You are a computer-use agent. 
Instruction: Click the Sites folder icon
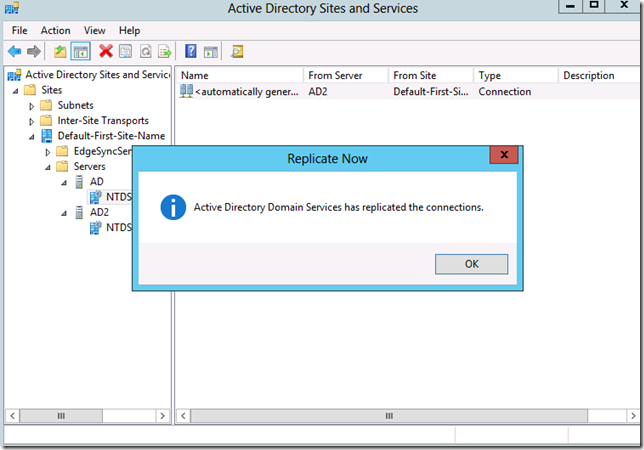[x=30, y=90]
